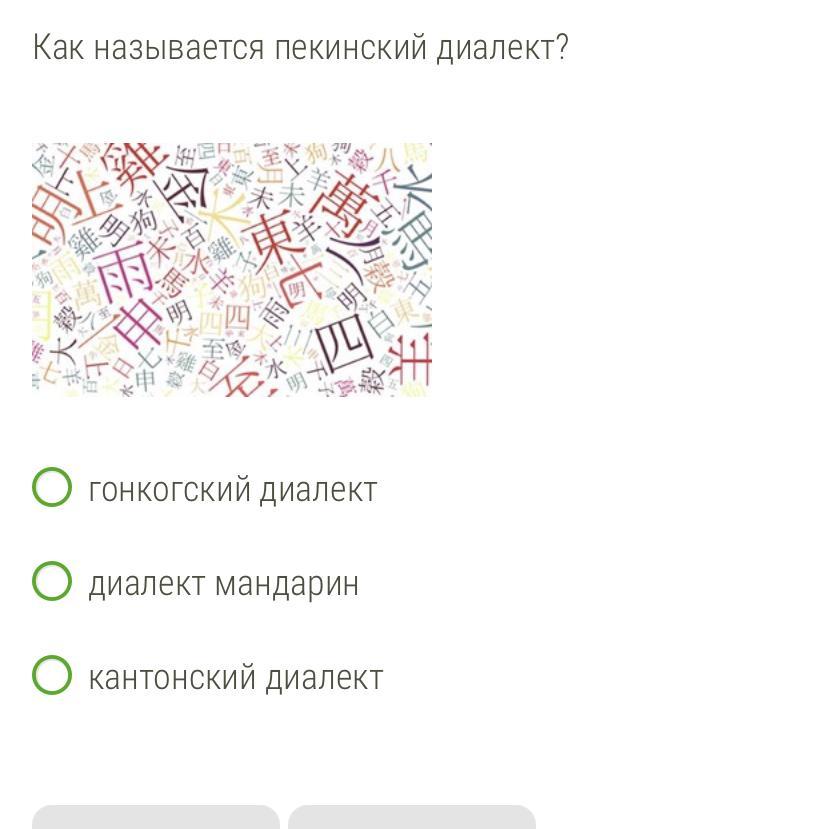Click the large yellow 木 character in image
The height and width of the screenshot is (829, 828).
pyautogui.click(x=221, y=212)
